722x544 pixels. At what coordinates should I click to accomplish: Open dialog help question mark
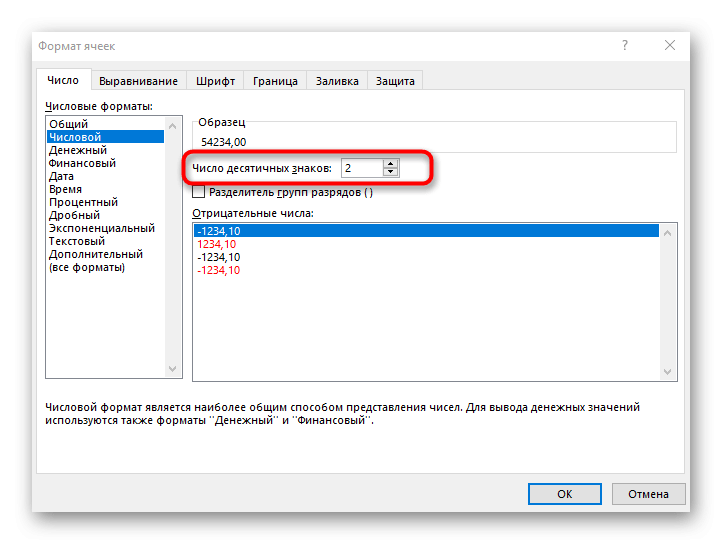(x=625, y=45)
